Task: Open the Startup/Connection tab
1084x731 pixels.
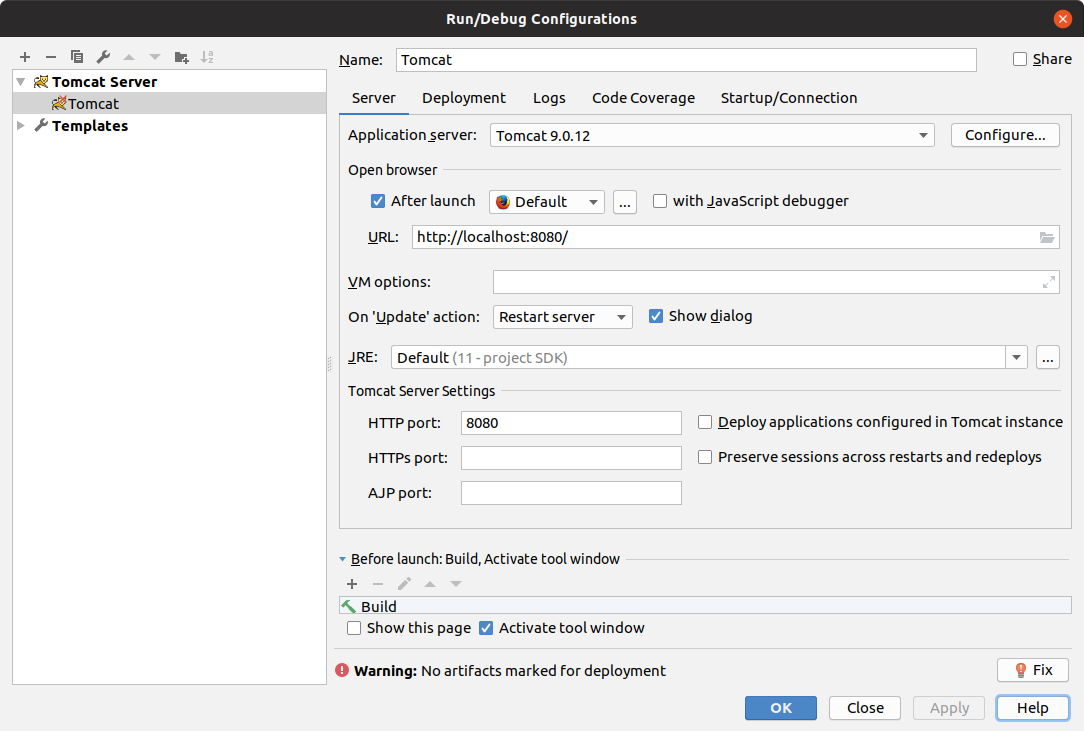Action: point(789,98)
